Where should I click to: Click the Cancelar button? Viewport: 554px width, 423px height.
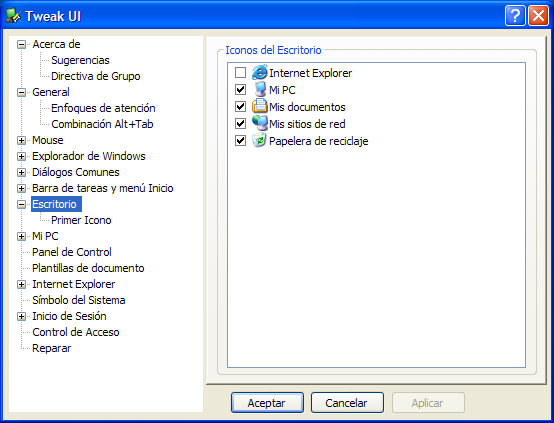pyautogui.click(x=347, y=403)
